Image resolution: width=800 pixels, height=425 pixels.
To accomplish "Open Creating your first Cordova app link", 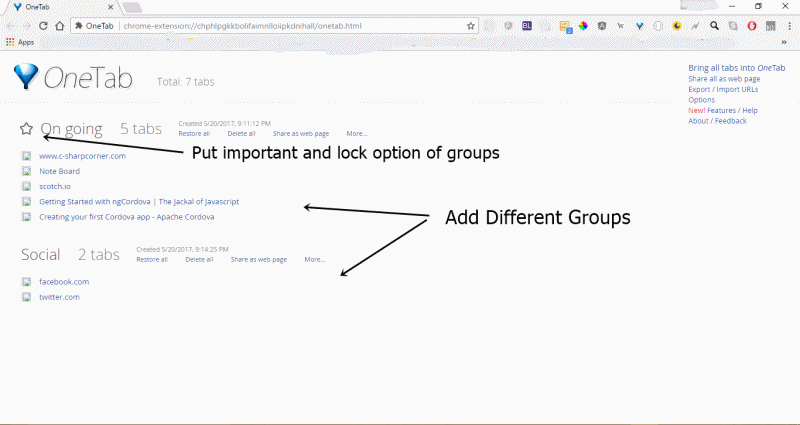I will point(127,217).
